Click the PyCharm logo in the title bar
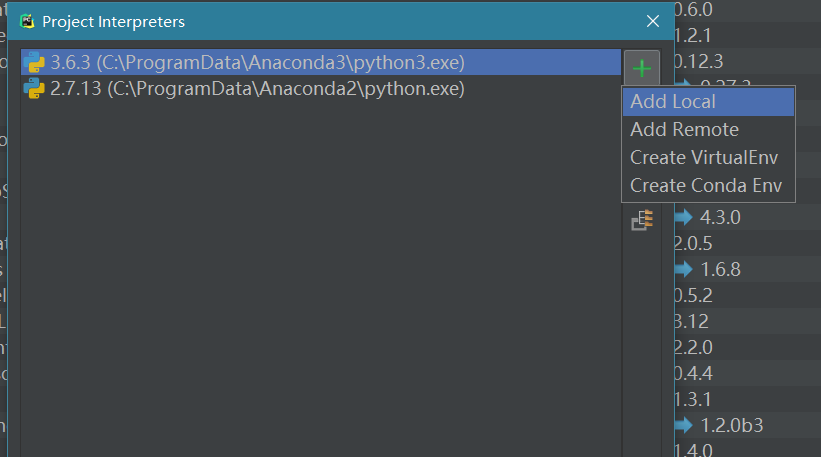Image resolution: width=821 pixels, height=457 pixels. pos(28,21)
